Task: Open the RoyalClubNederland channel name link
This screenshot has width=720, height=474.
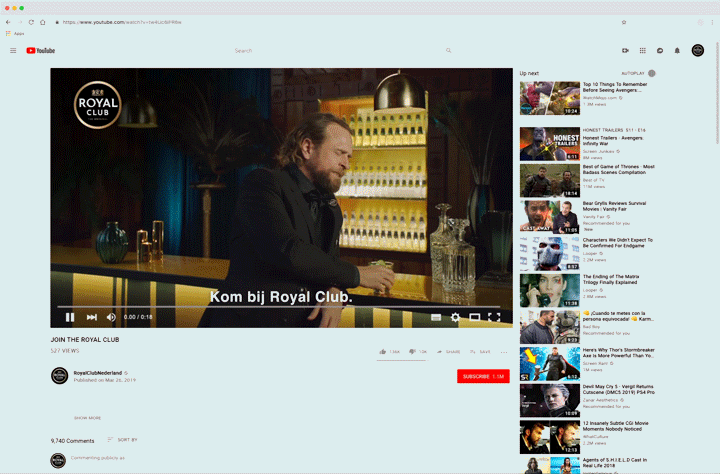Action: pos(98,373)
